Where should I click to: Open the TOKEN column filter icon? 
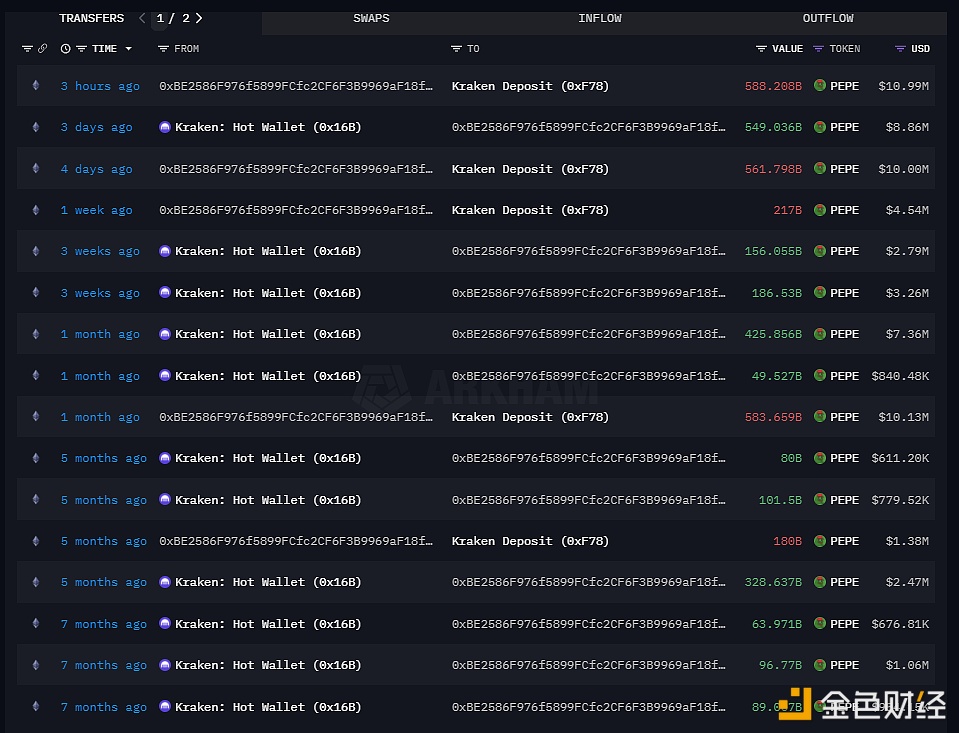click(x=818, y=49)
